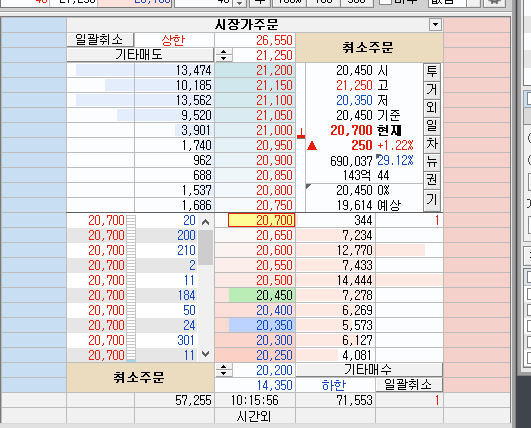Screen dimensions: 531x428
Task: Select ask price 21,000
Action: click(x=255, y=130)
